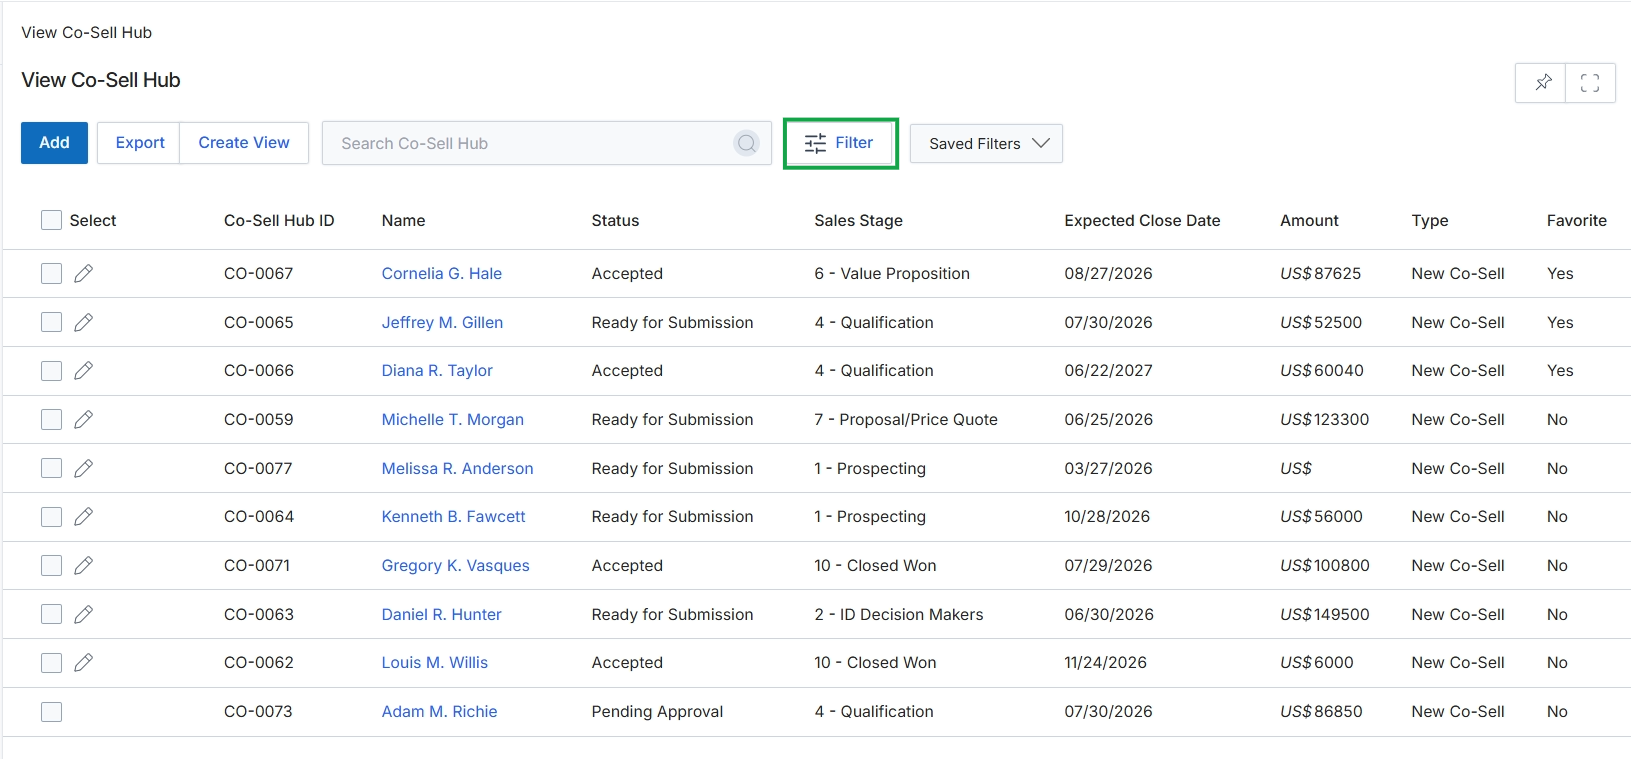This screenshot has height=759, width=1631.
Task: Click the CO-0073 ID cell
Action: 258,711
